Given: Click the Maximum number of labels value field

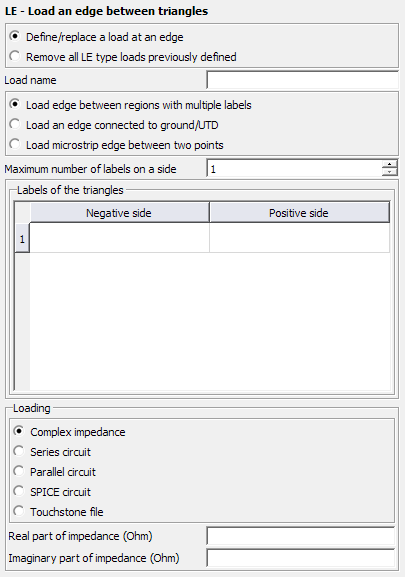Looking at the screenshot, I should 294,169.
